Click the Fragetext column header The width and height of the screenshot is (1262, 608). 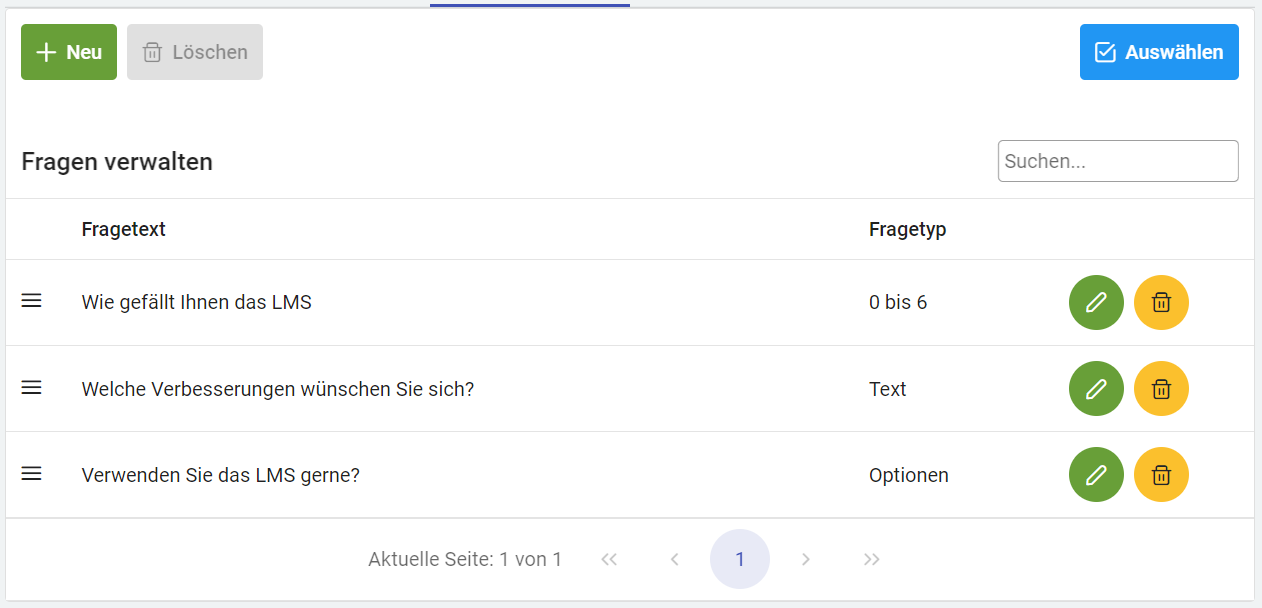click(124, 229)
